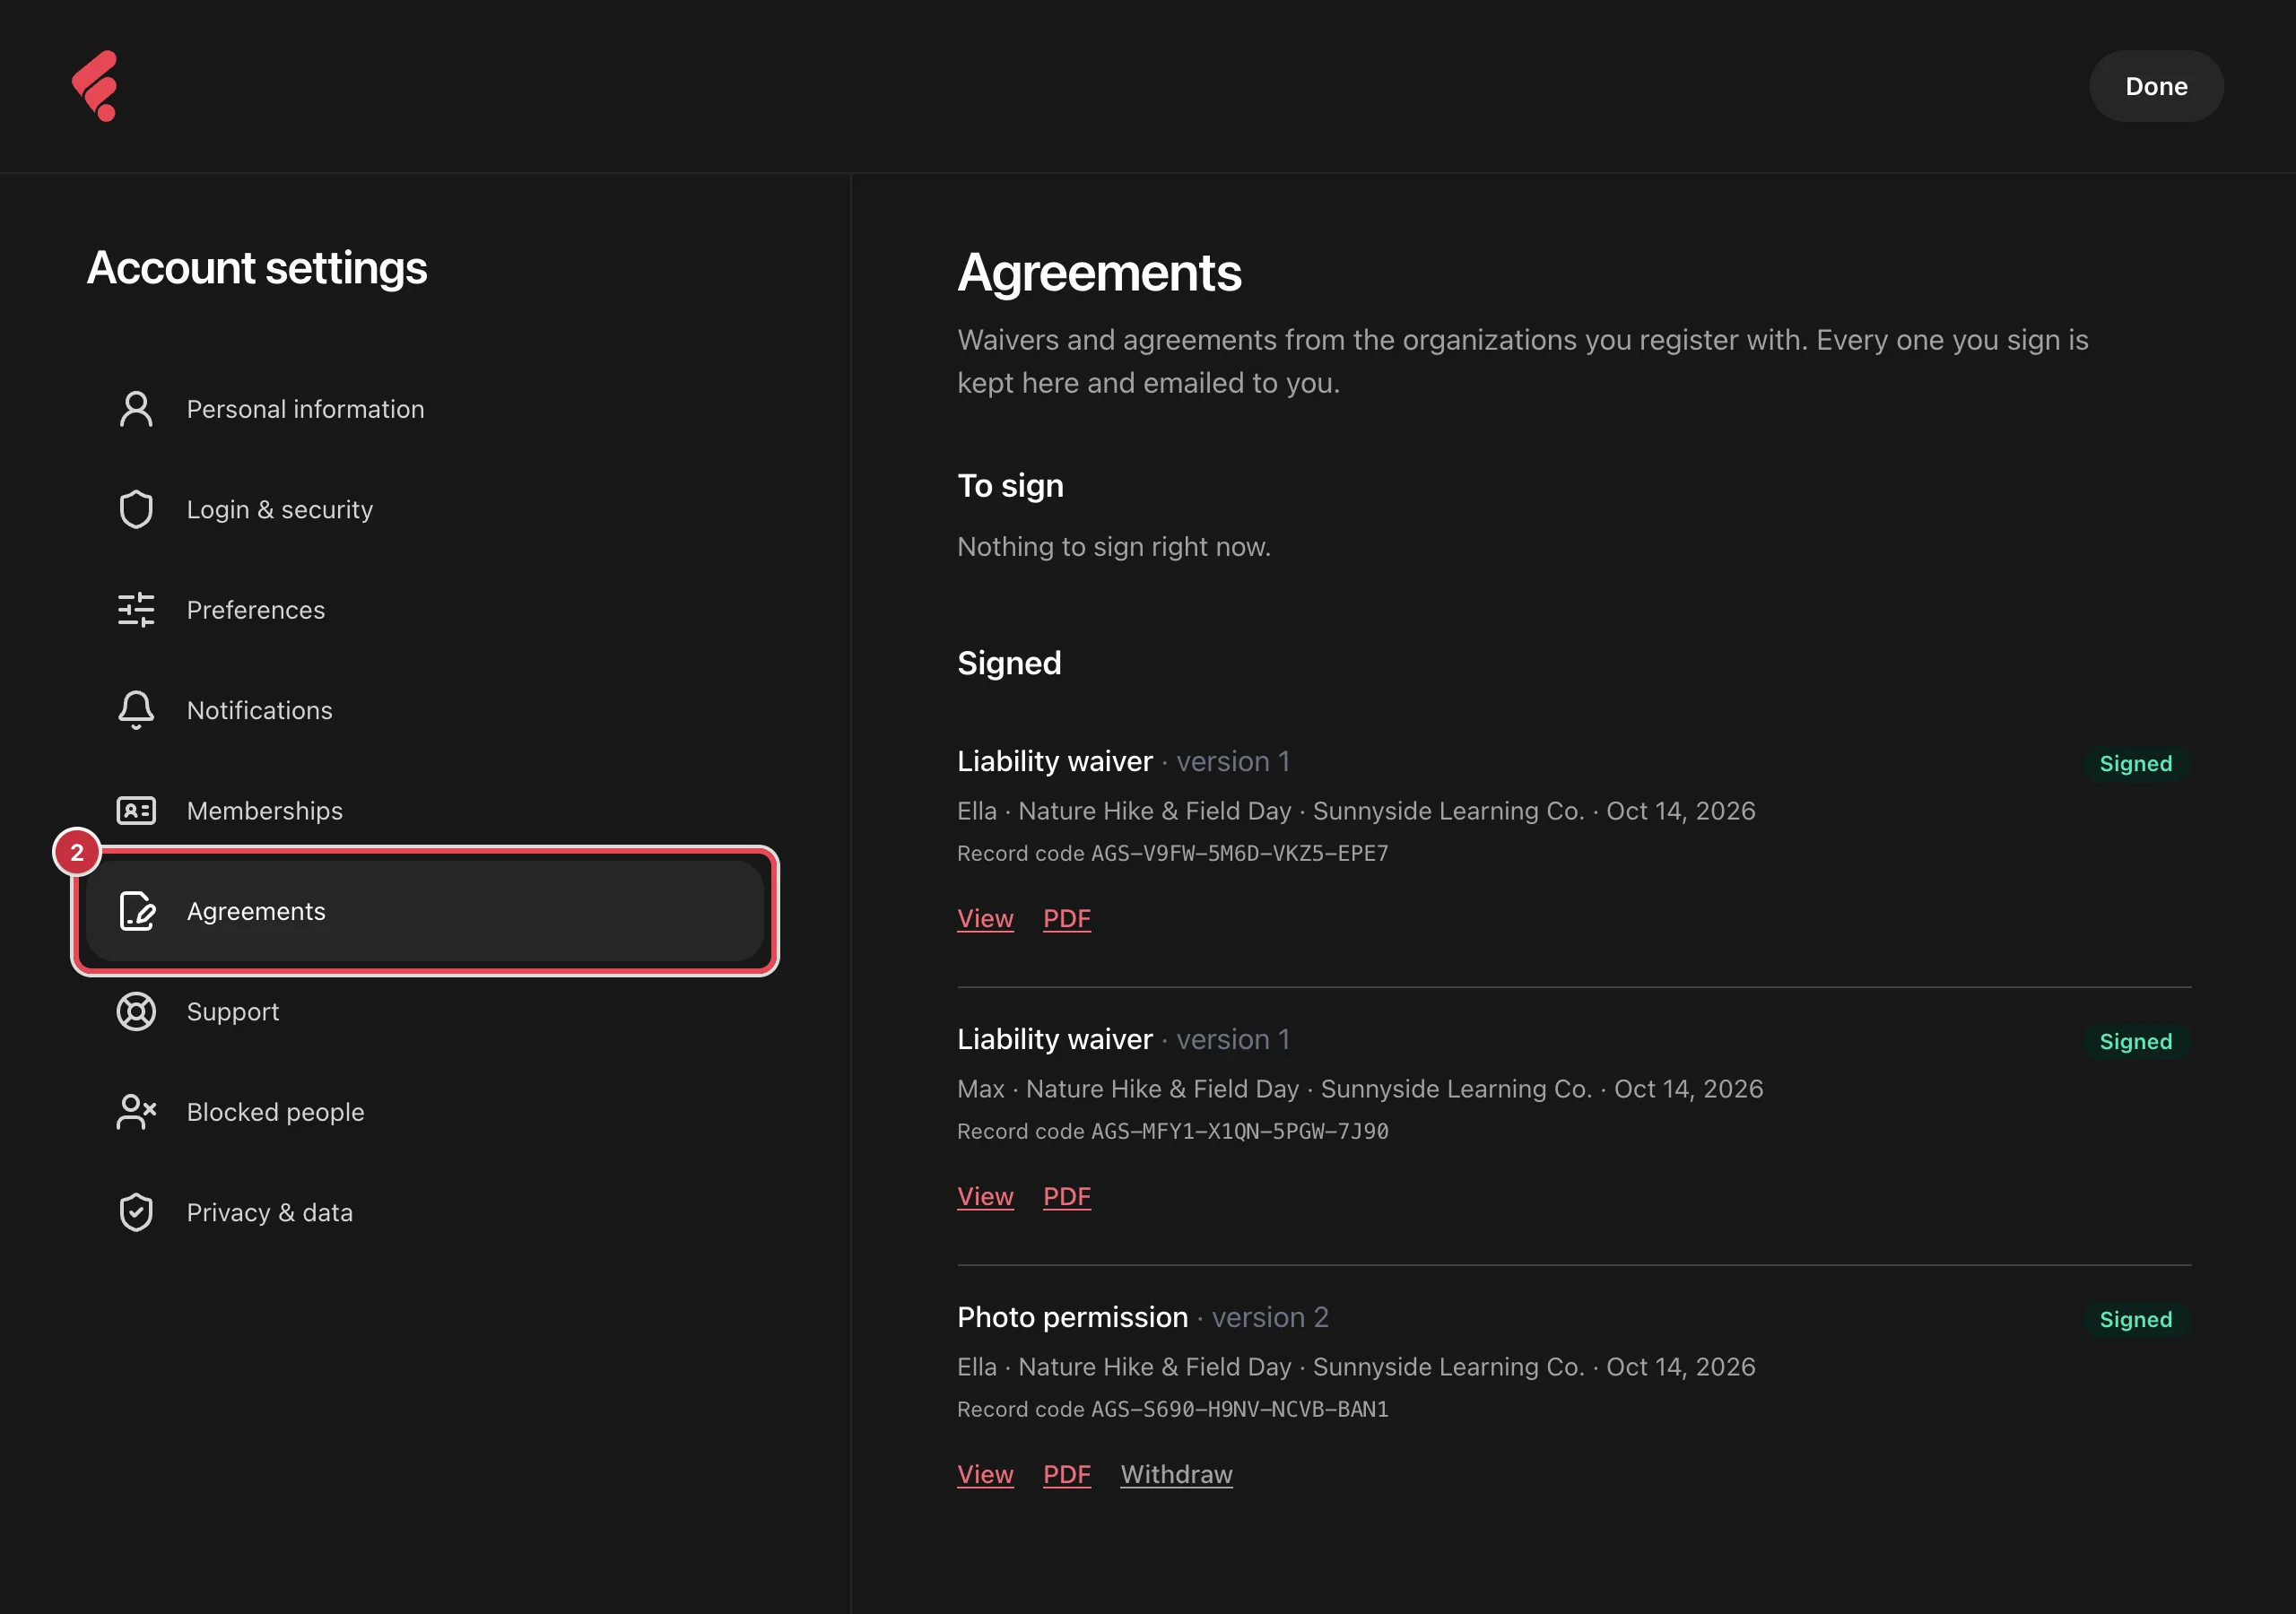Open Personal information settings
The width and height of the screenshot is (2296, 1614).
[425, 409]
